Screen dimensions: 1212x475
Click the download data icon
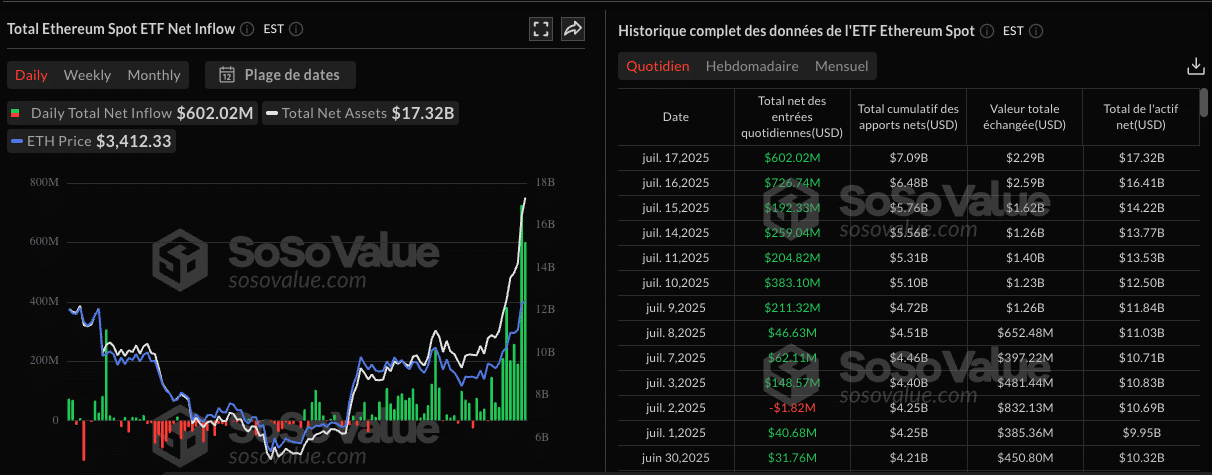[x=1195, y=66]
